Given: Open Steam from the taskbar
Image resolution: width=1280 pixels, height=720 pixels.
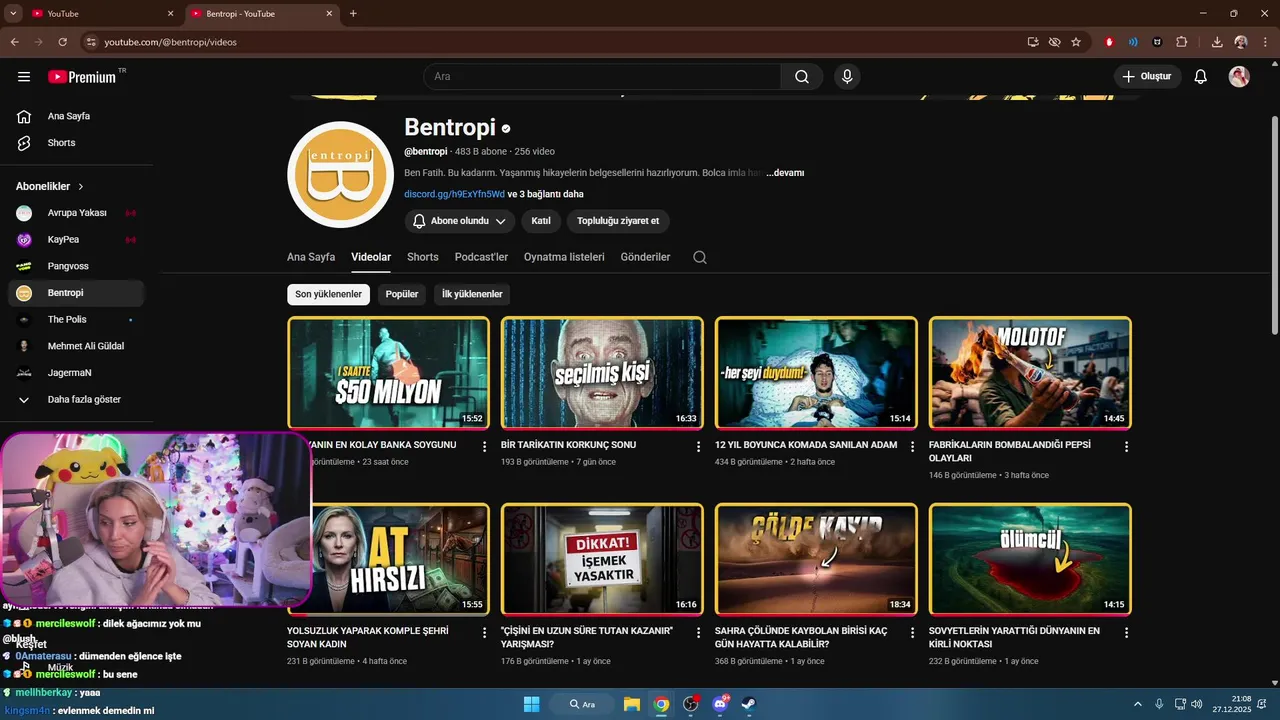Looking at the screenshot, I should pyautogui.click(x=748, y=704).
